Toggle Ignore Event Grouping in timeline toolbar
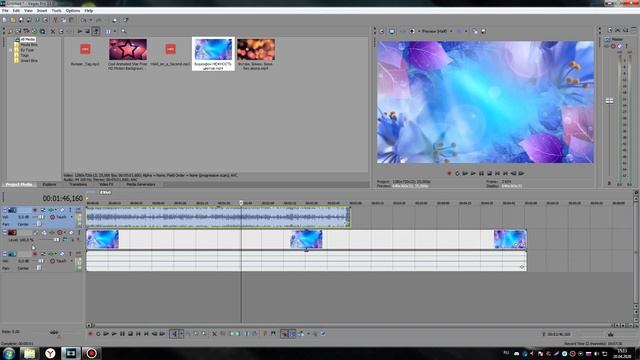 point(323,333)
